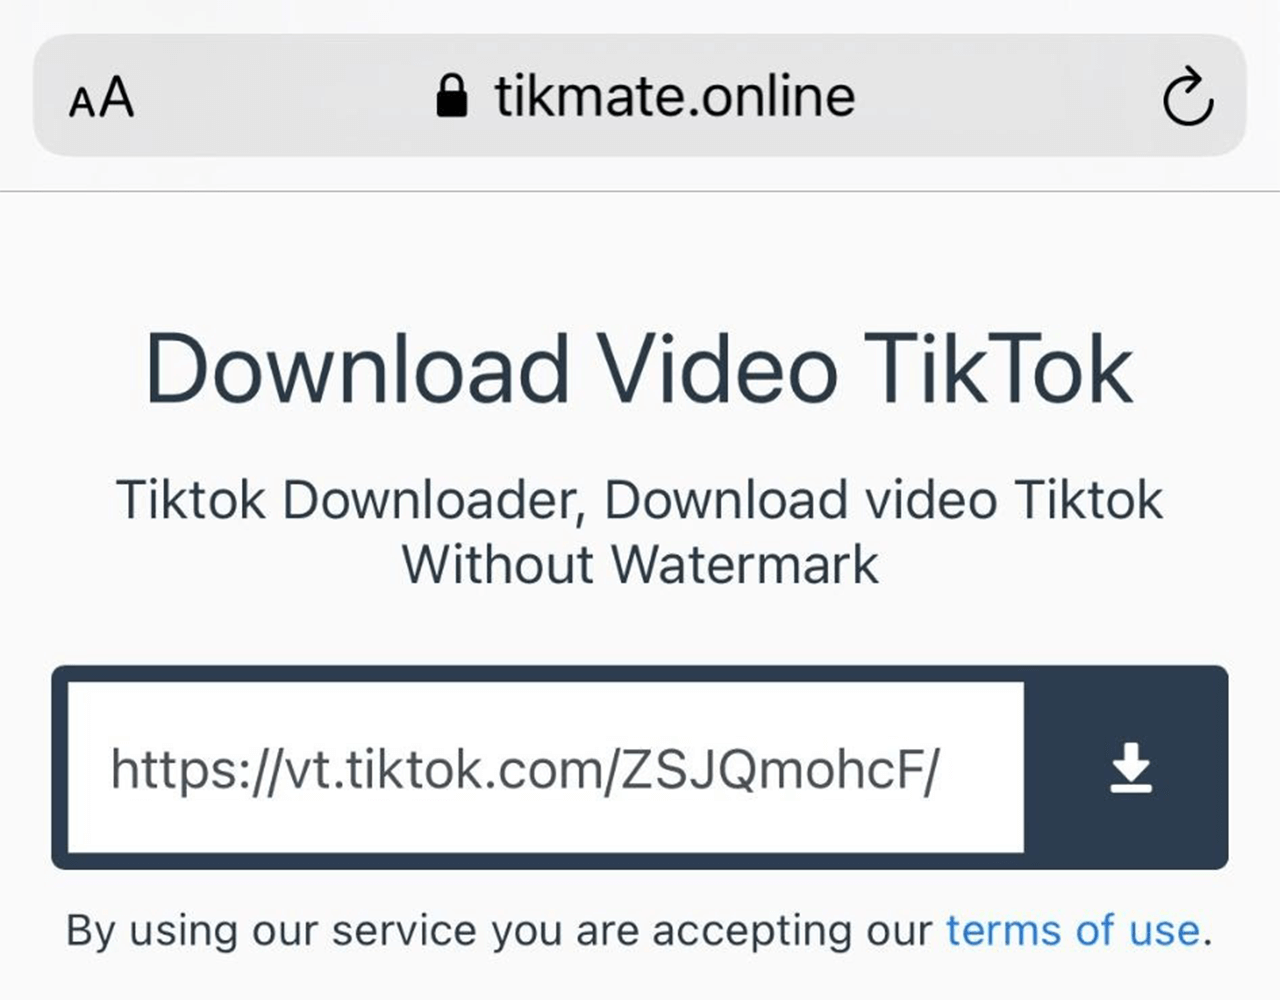Reload the page with the refresh arrow
The height and width of the screenshot is (1000, 1280).
[1188, 97]
